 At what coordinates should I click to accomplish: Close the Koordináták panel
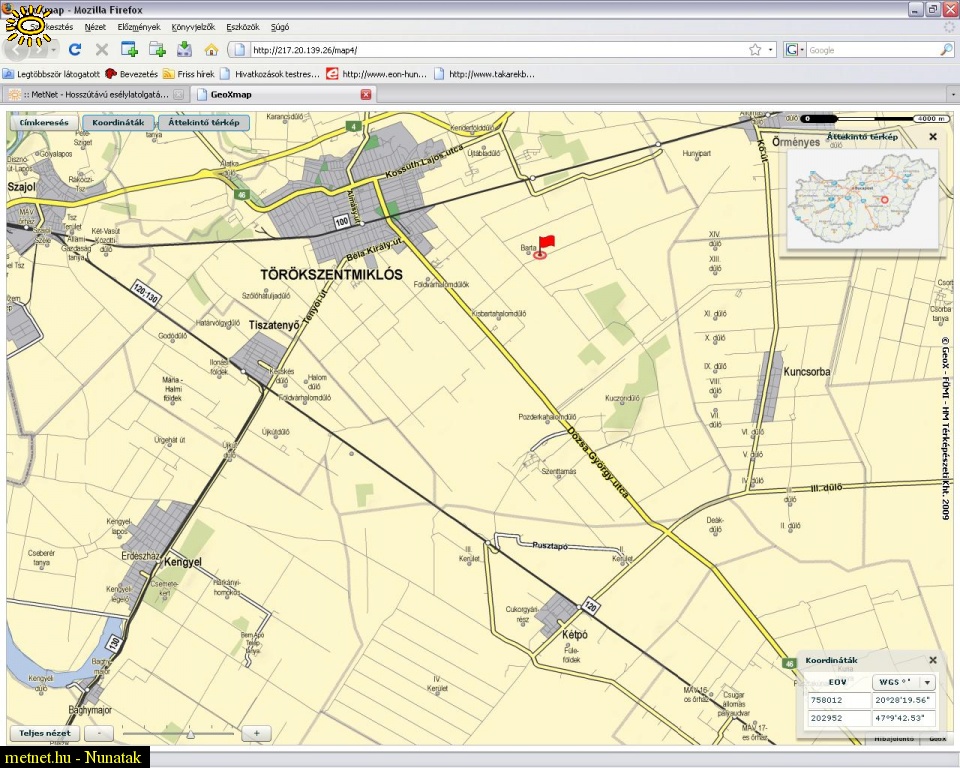(x=932, y=660)
